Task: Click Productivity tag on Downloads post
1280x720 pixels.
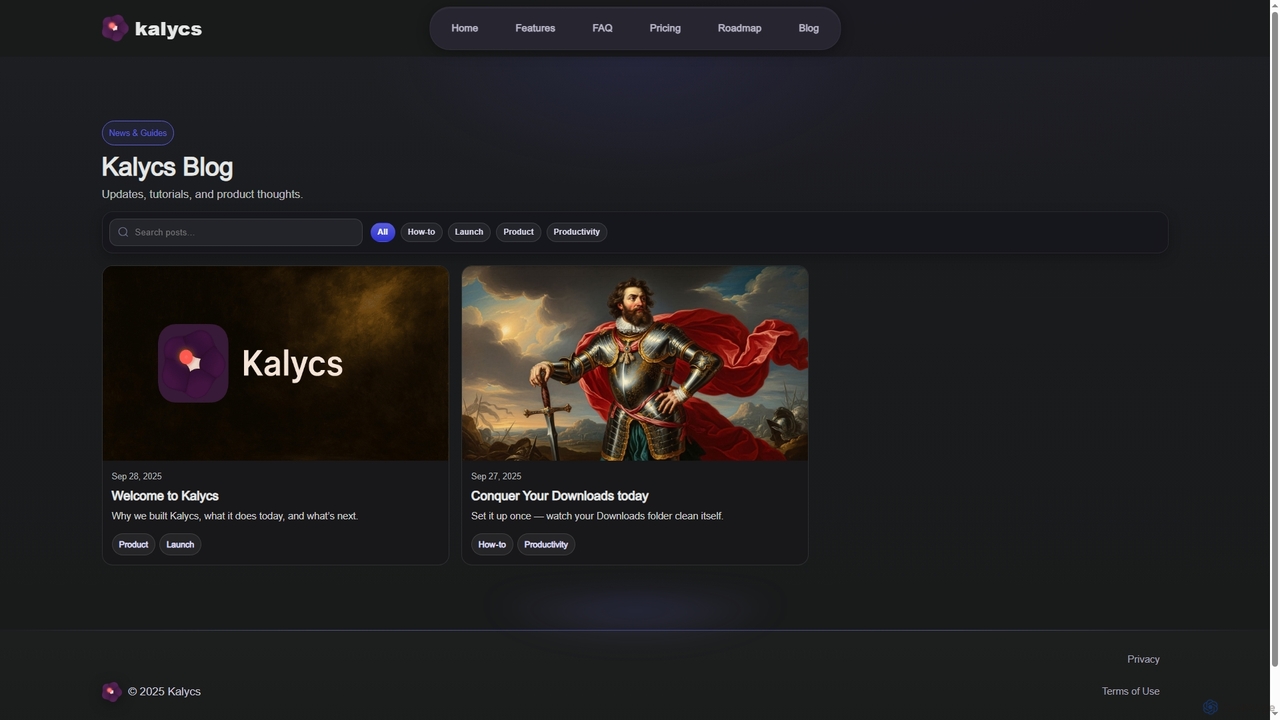Action: tap(546, 545)
